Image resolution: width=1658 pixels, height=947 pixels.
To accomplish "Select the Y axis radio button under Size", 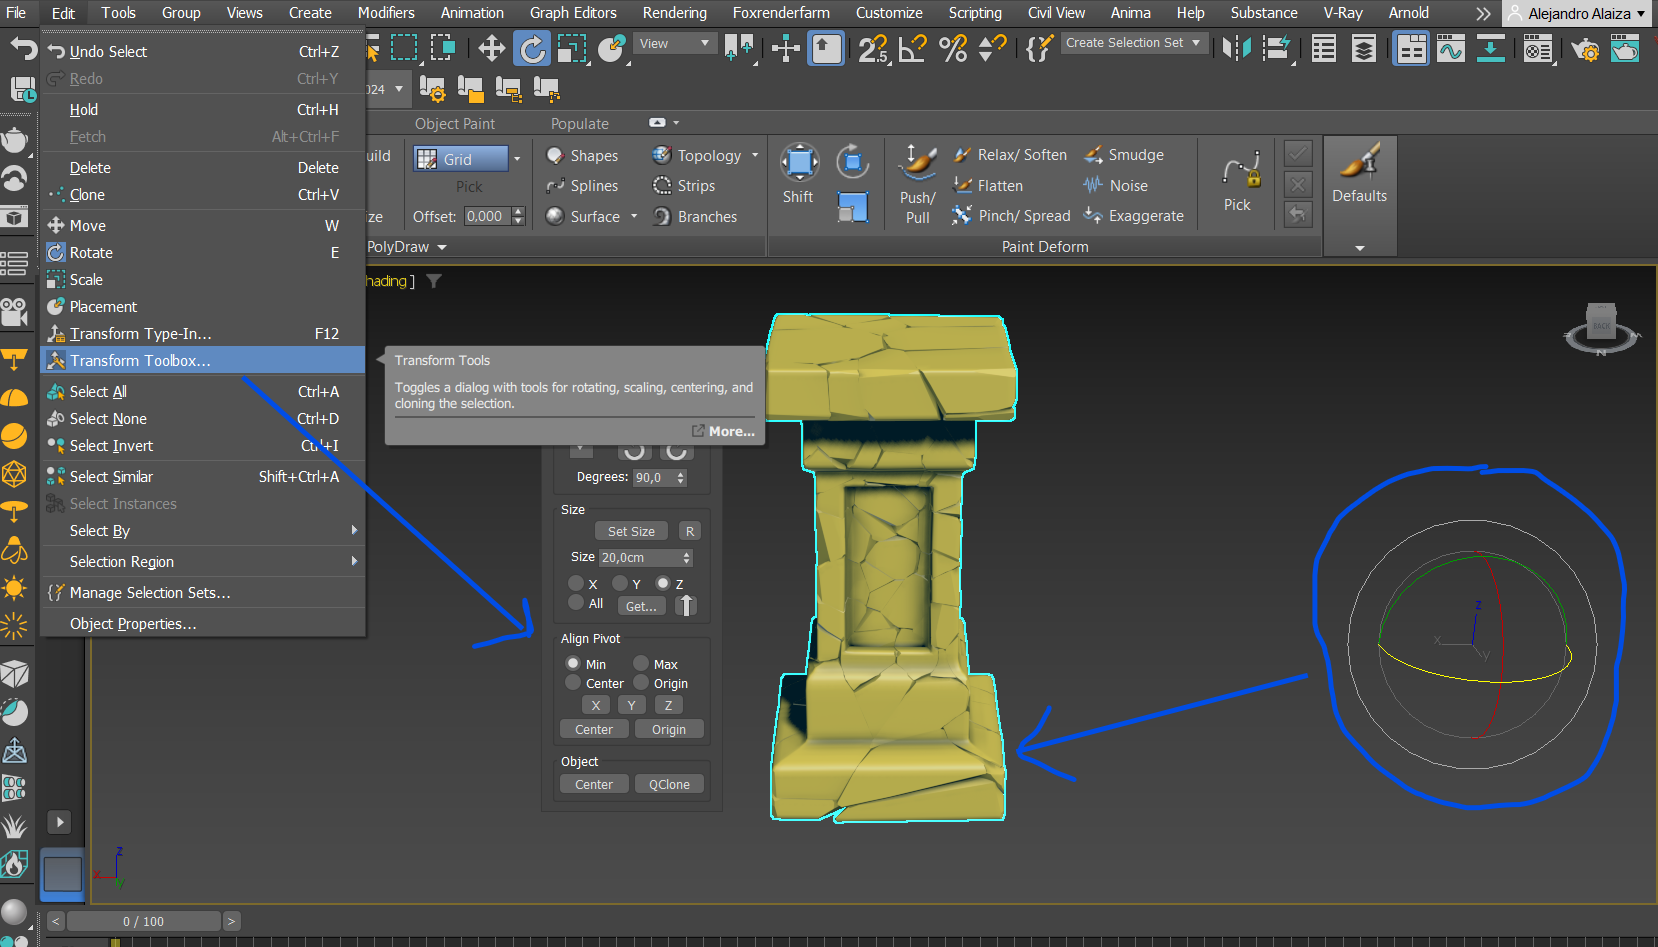I will coord(620,583).
